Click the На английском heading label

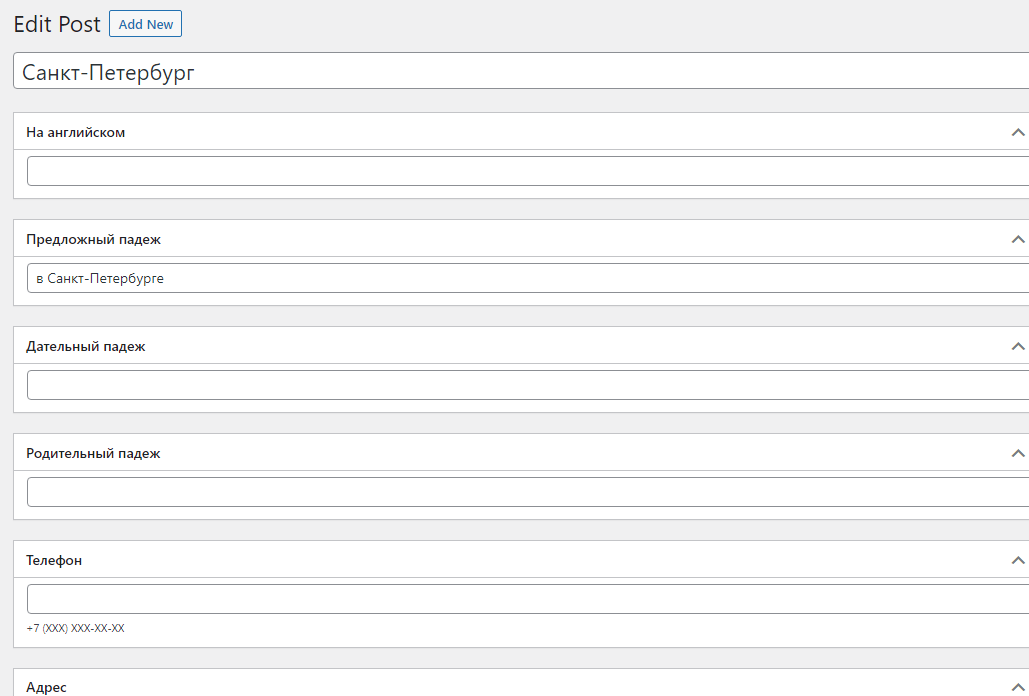pos(76,132)
